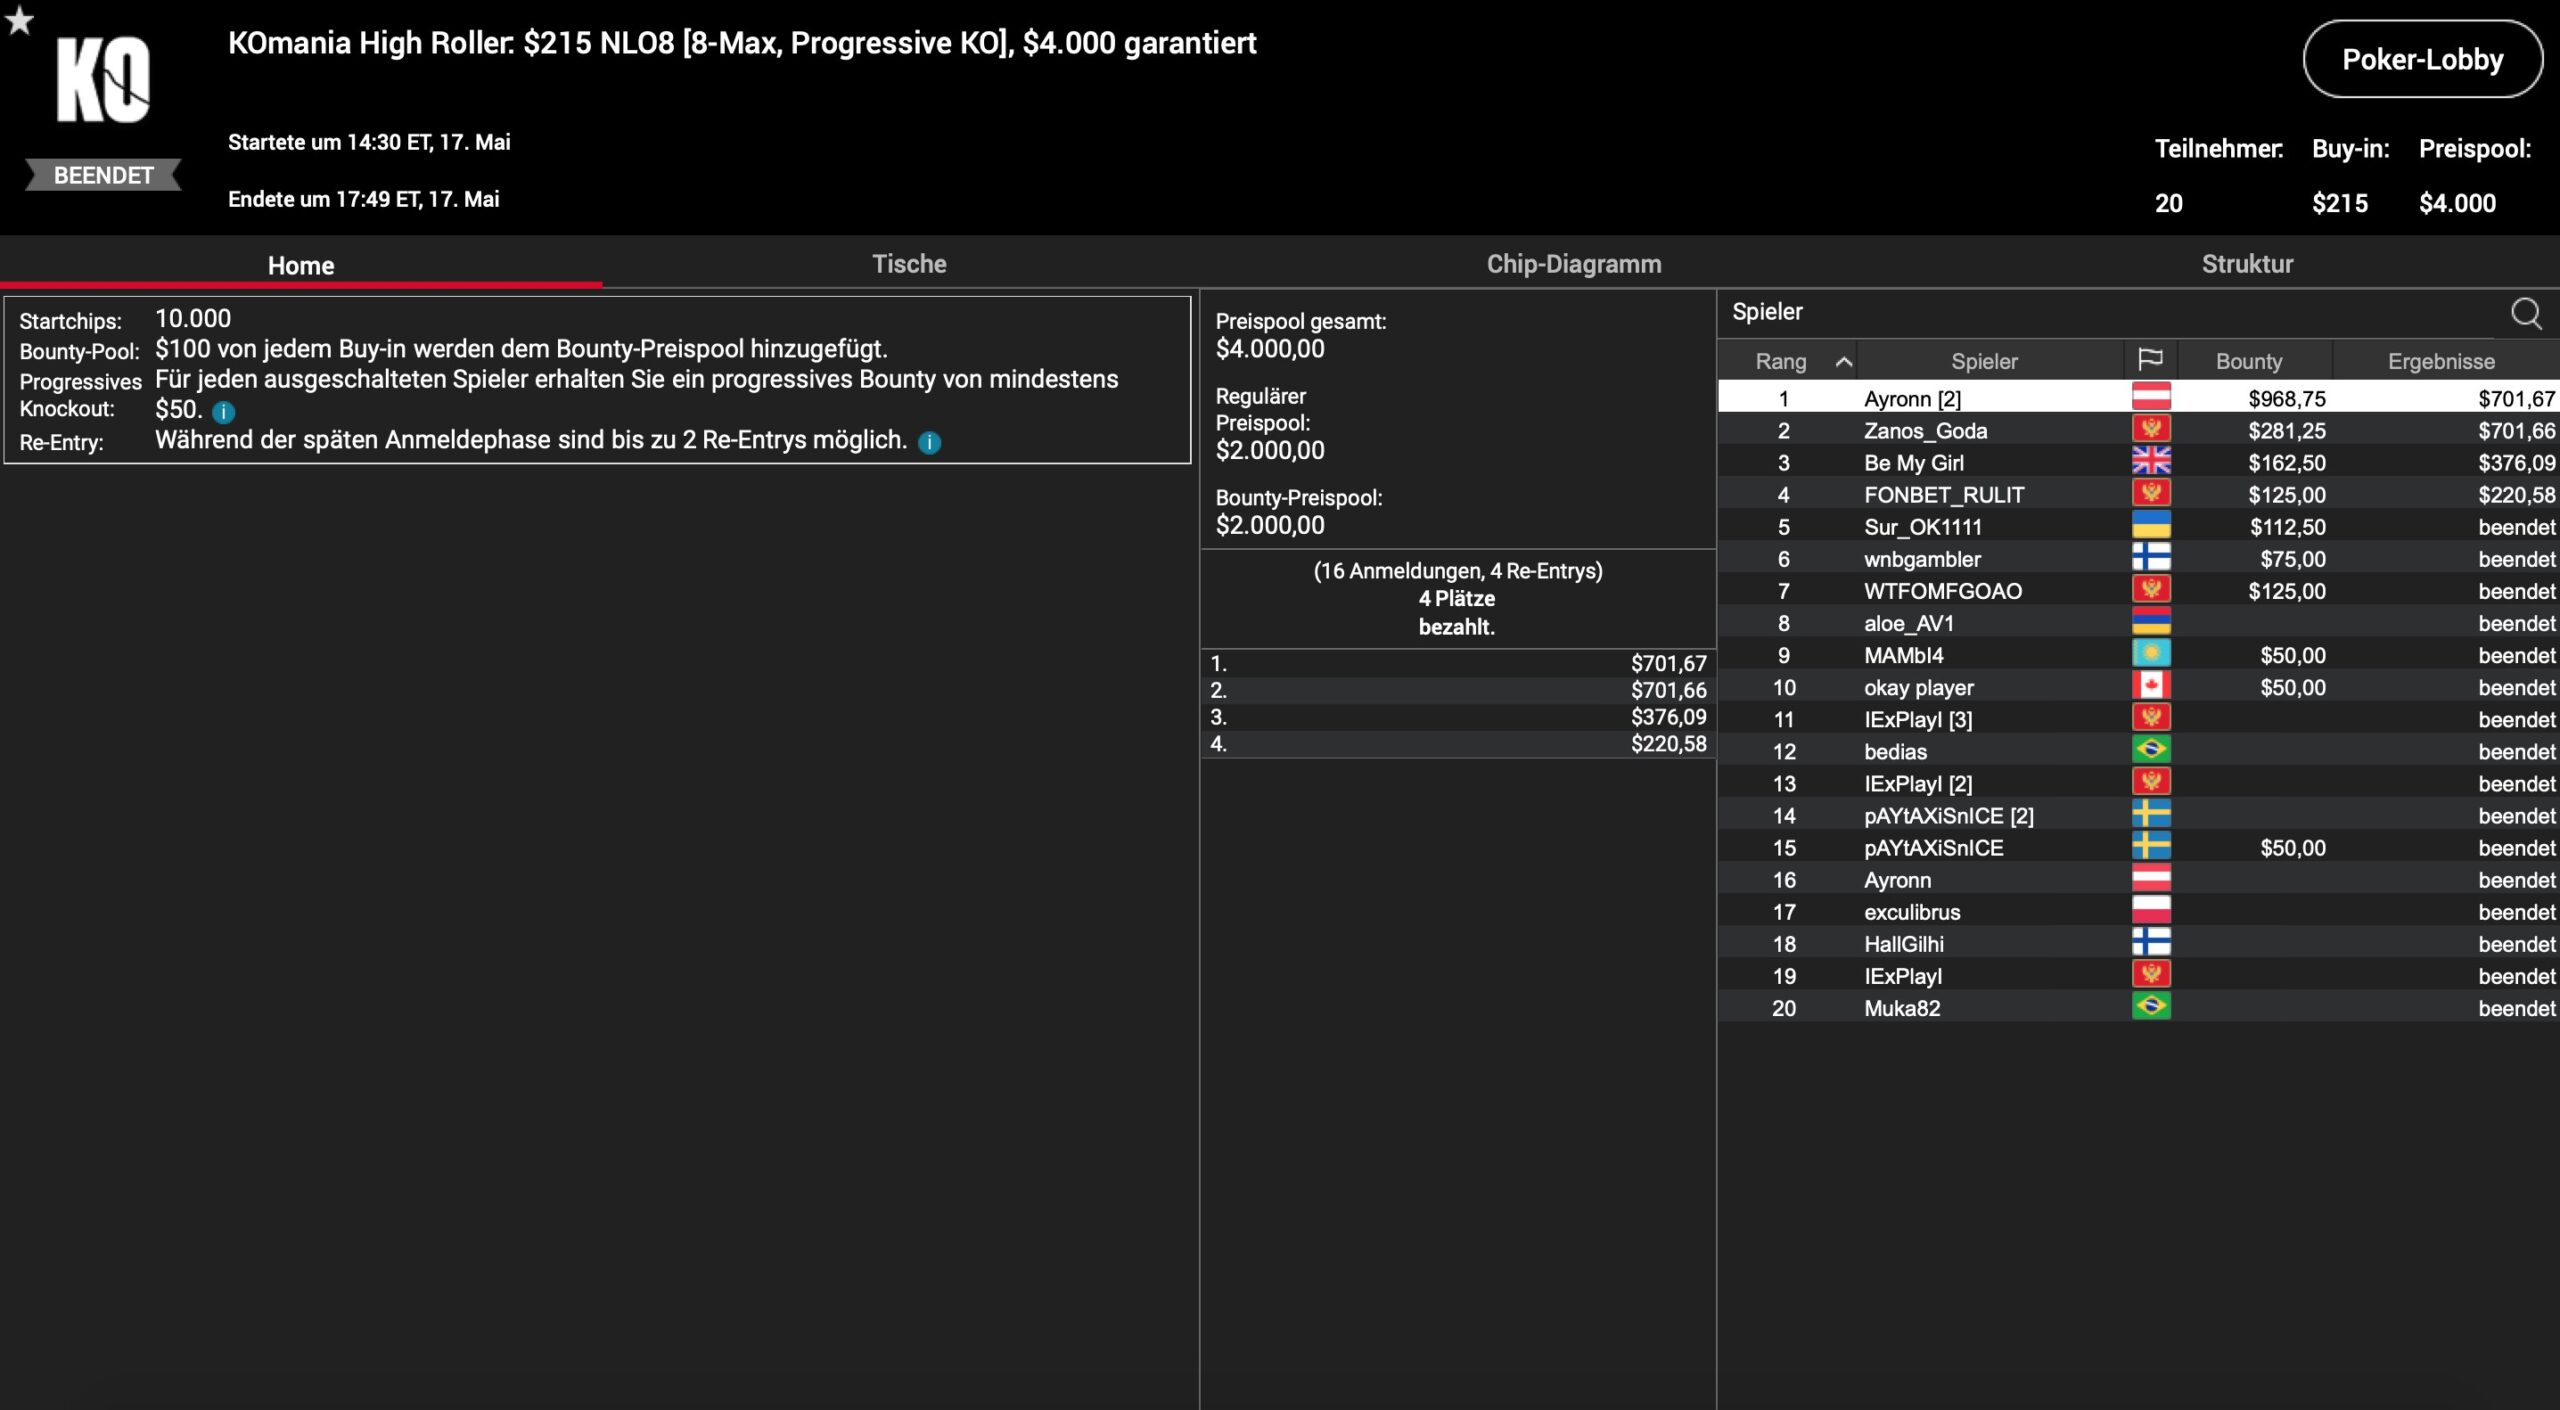2560x1410 pixels.
Task: Click okay player's Canada flag icon
Action: pos(2150,687)
